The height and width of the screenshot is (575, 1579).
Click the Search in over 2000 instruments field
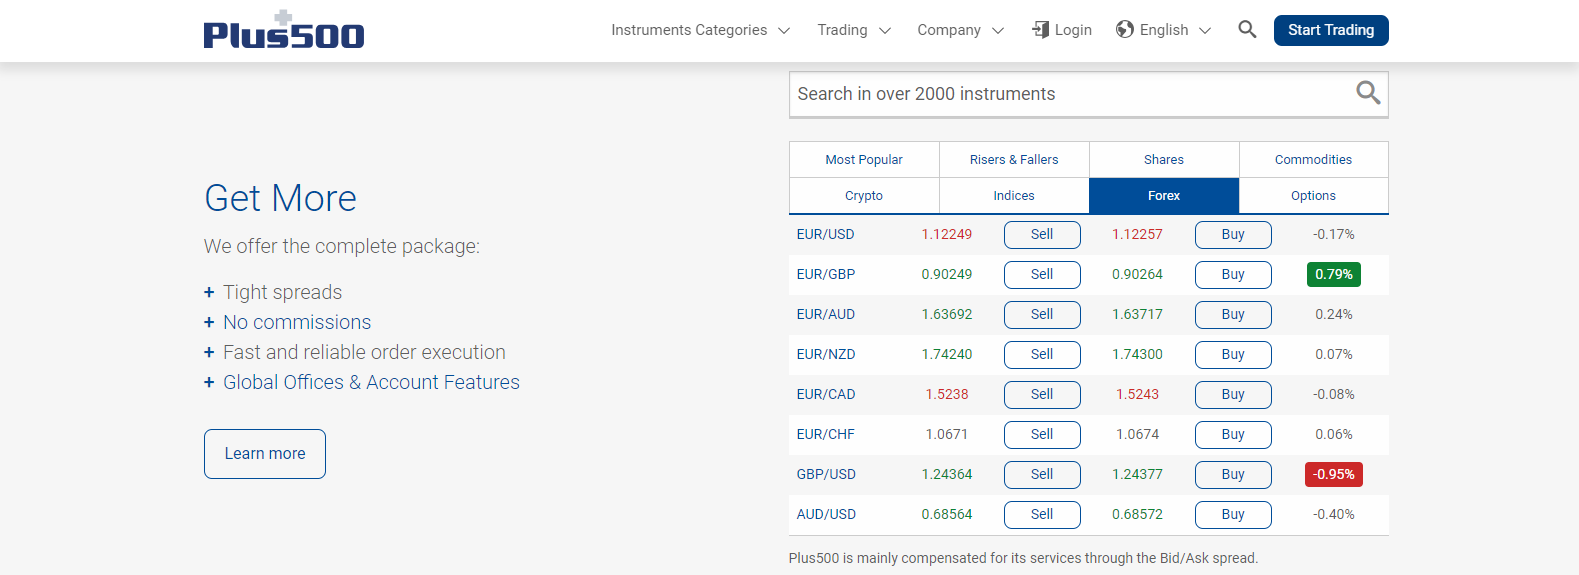click(x=1070, y=94)
